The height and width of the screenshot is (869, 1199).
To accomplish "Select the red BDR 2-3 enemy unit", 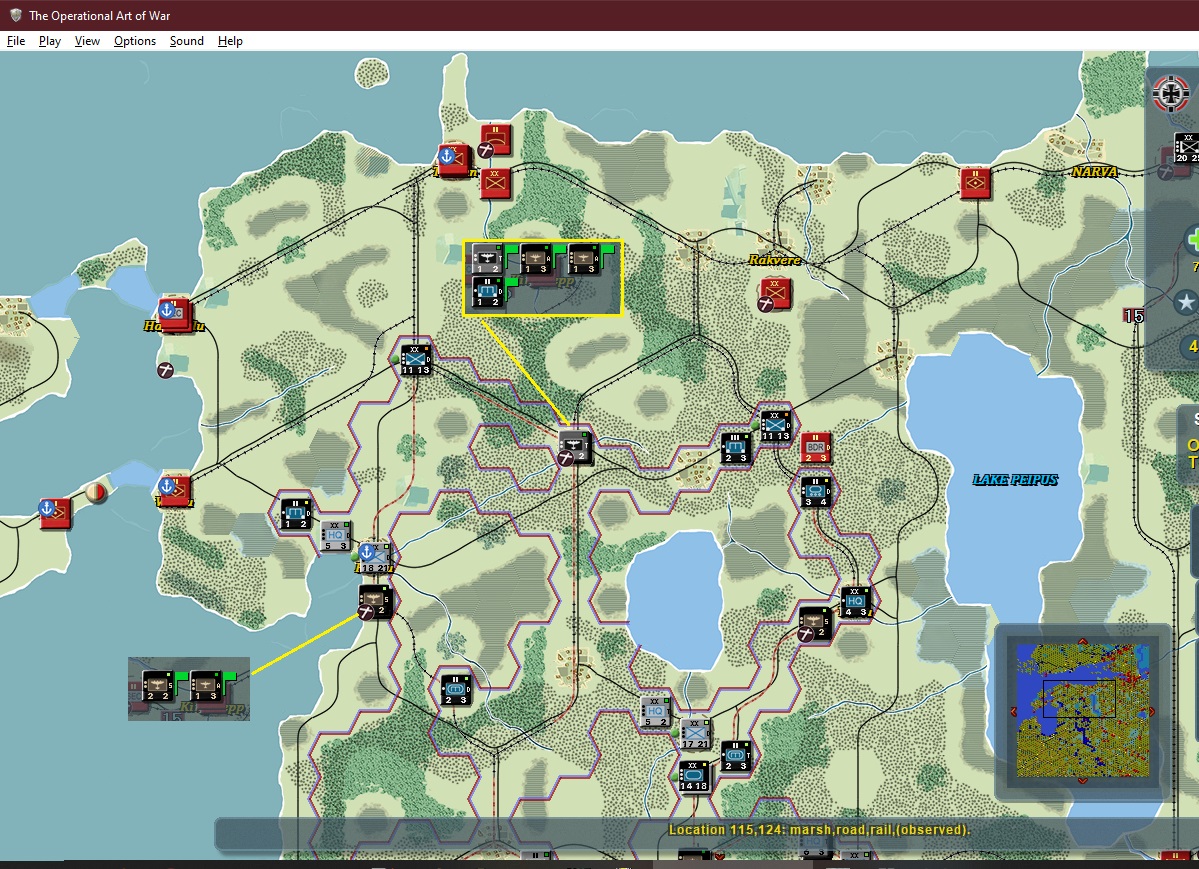I will [816, 448].
